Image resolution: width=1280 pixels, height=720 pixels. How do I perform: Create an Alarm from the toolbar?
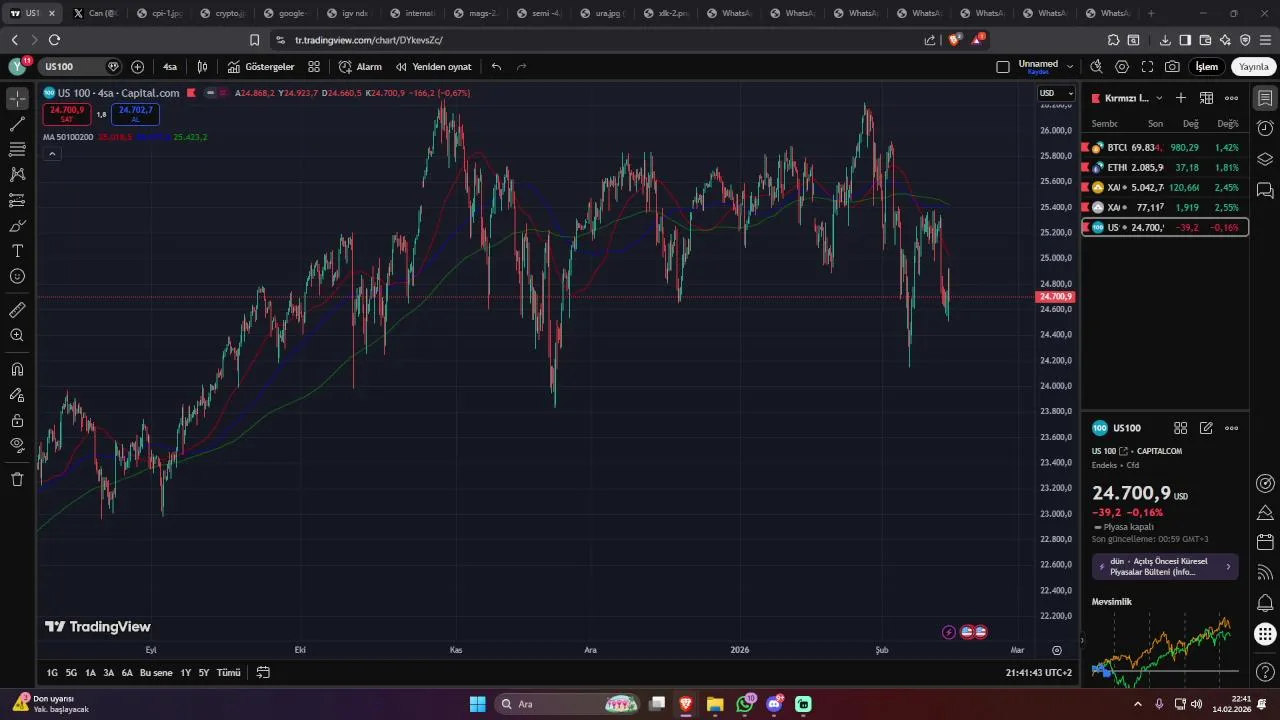(360, 67)
